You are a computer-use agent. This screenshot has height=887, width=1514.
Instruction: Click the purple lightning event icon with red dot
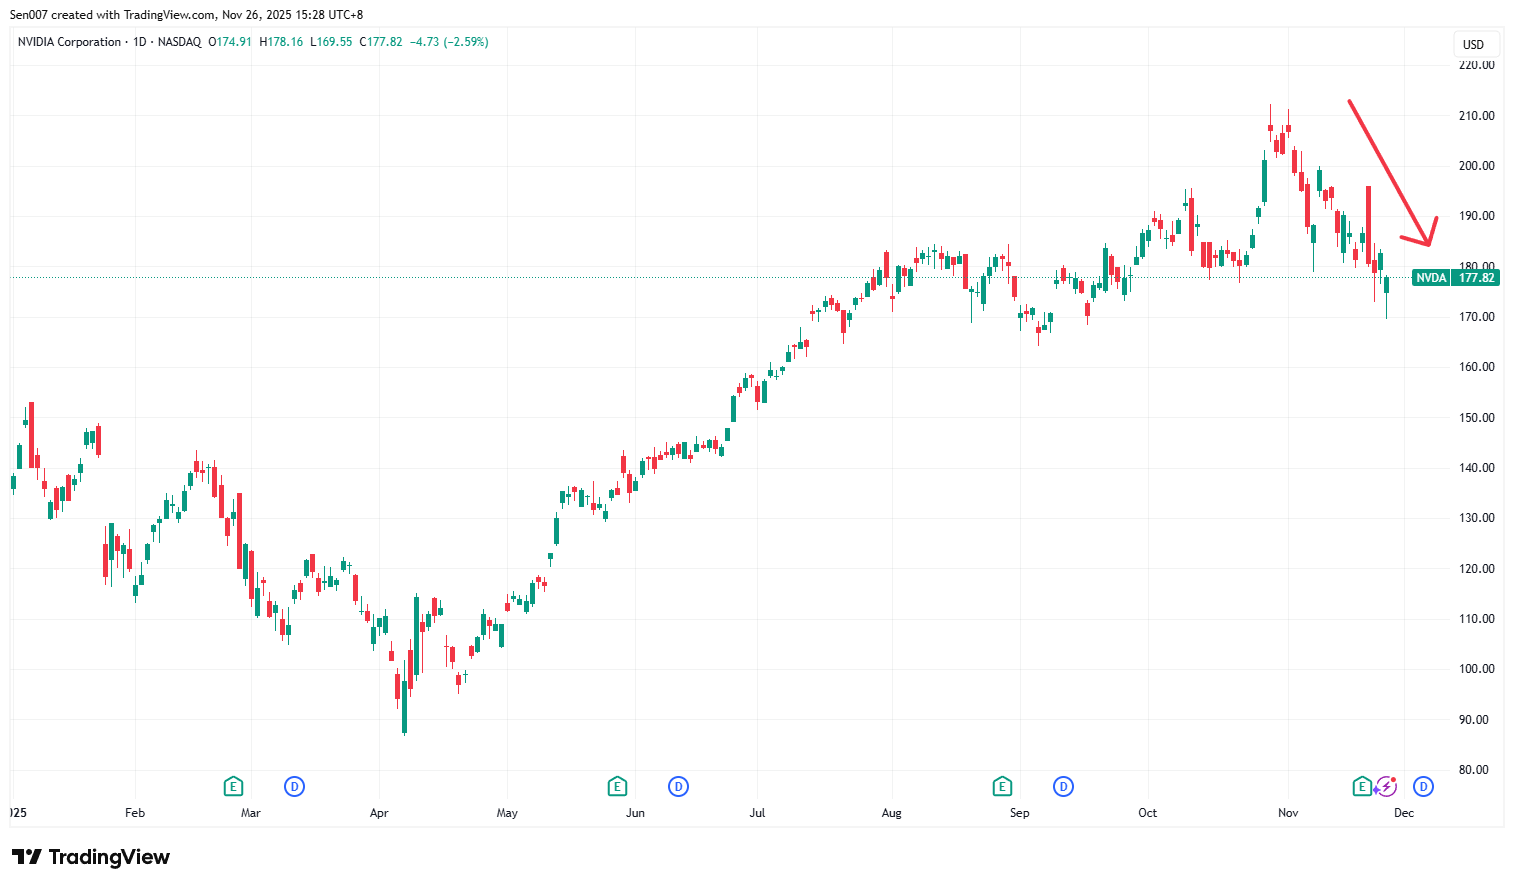(x=1387, y=786)
